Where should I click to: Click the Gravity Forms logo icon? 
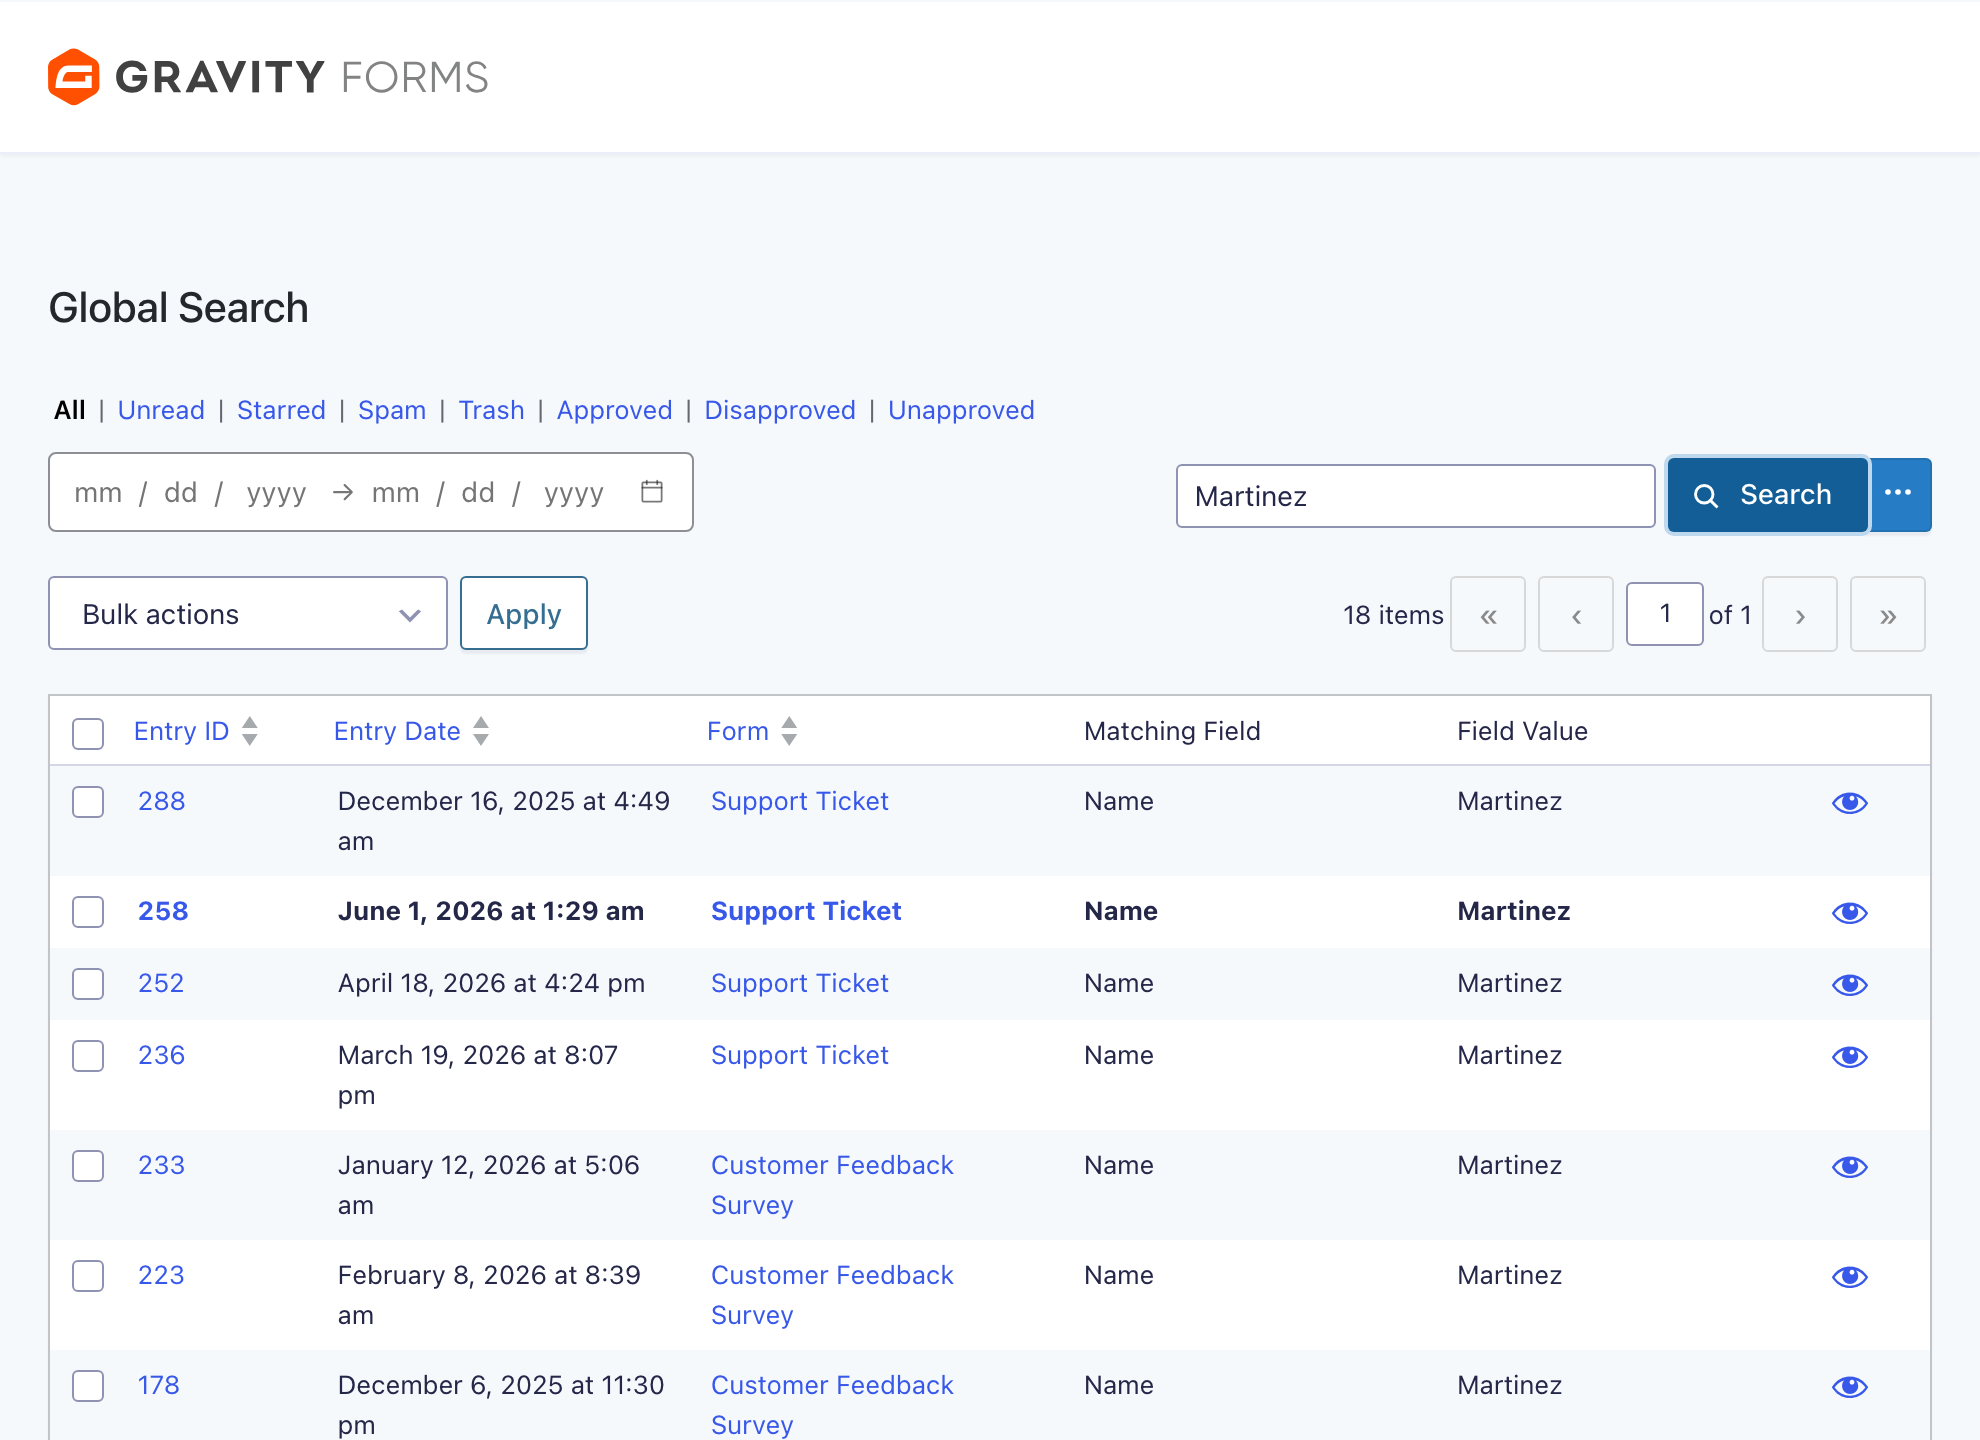pyautogui.click(x=74, y=77)
